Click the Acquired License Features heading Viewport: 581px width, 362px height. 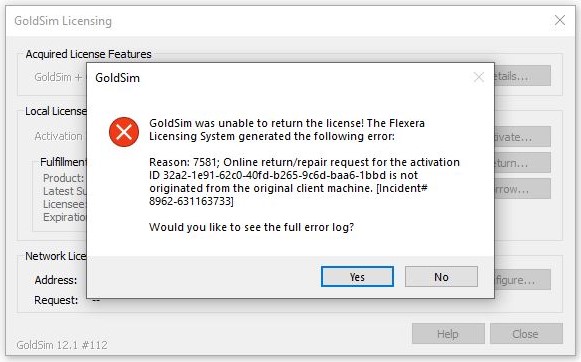[x=89, y=54]
